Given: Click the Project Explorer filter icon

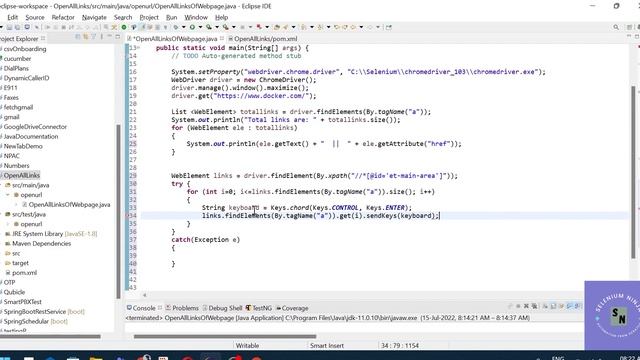Looking at the screenshot, I should pos(93,37).
